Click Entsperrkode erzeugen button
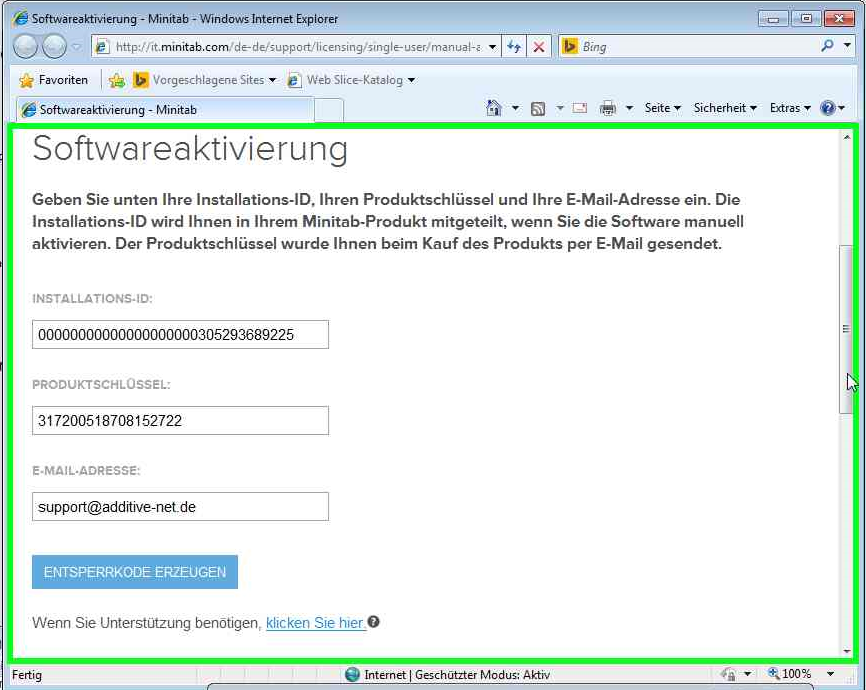This screenshot has height=690, width=866. pos(135,572)
